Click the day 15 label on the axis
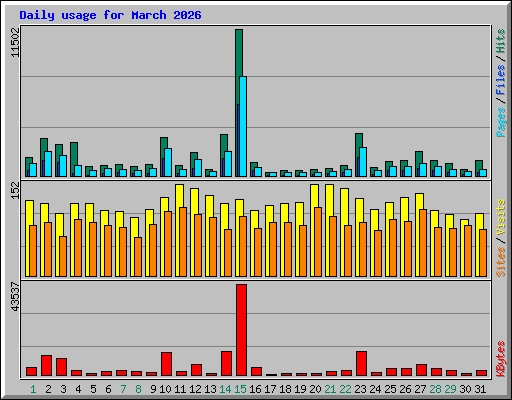The height and width of the screenshot is (400, 512). (x=240, y=389)
